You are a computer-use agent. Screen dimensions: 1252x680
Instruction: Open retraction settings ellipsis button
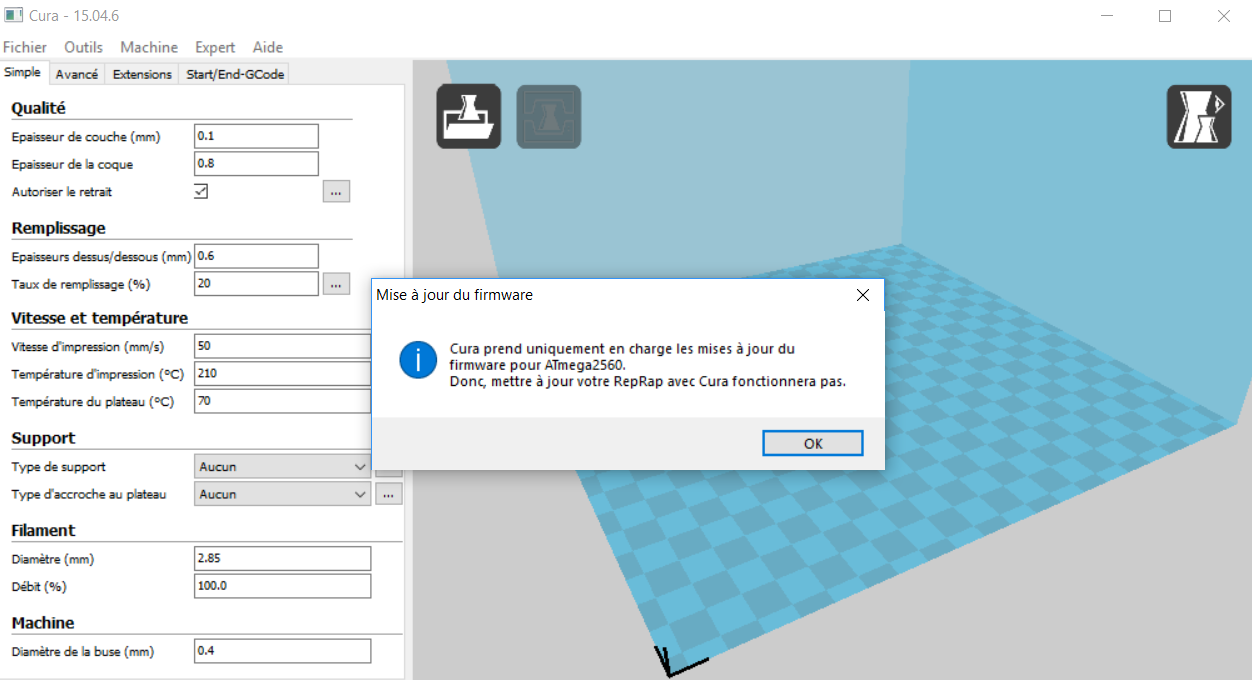click(336, 191)
